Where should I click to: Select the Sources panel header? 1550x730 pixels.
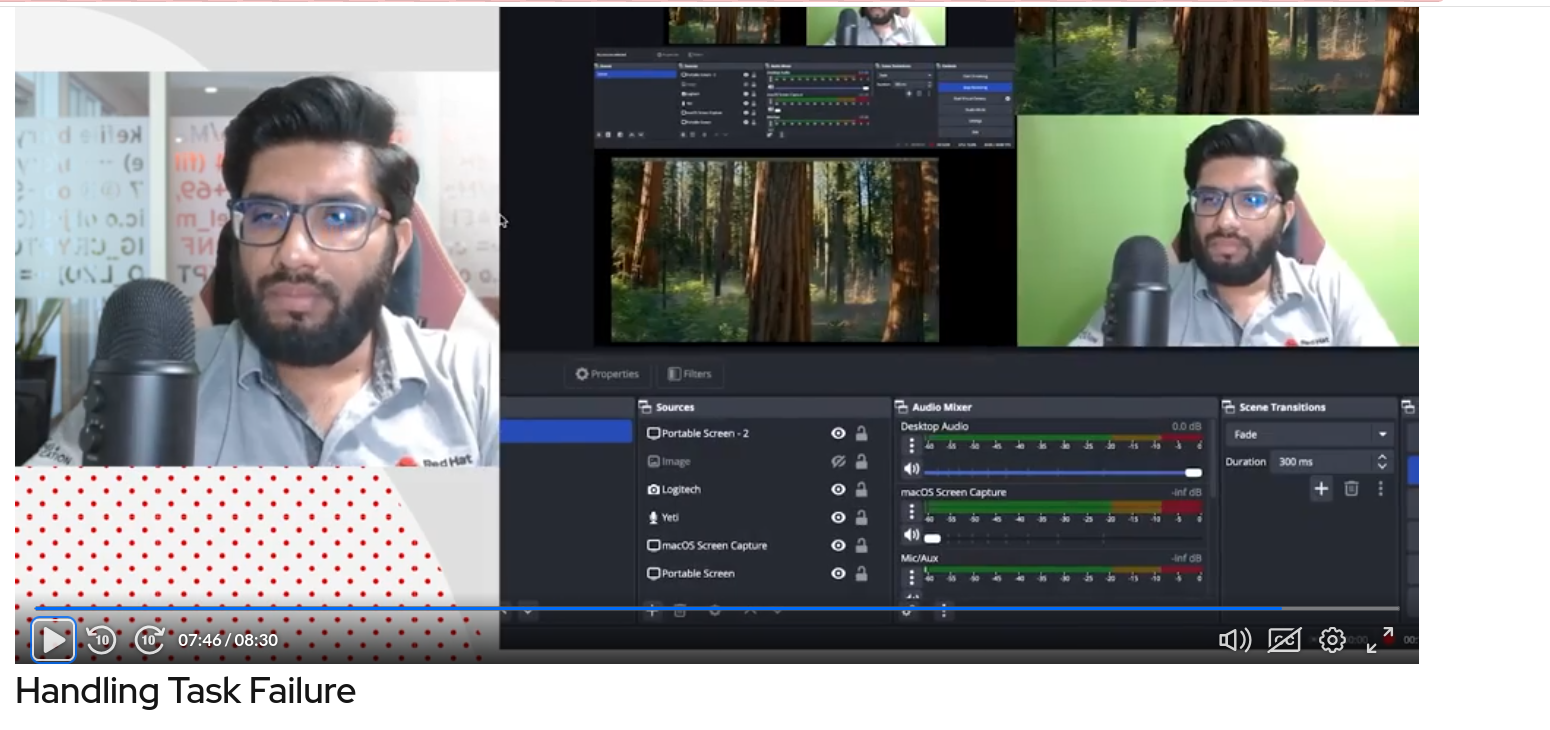[x=764, y=407]
